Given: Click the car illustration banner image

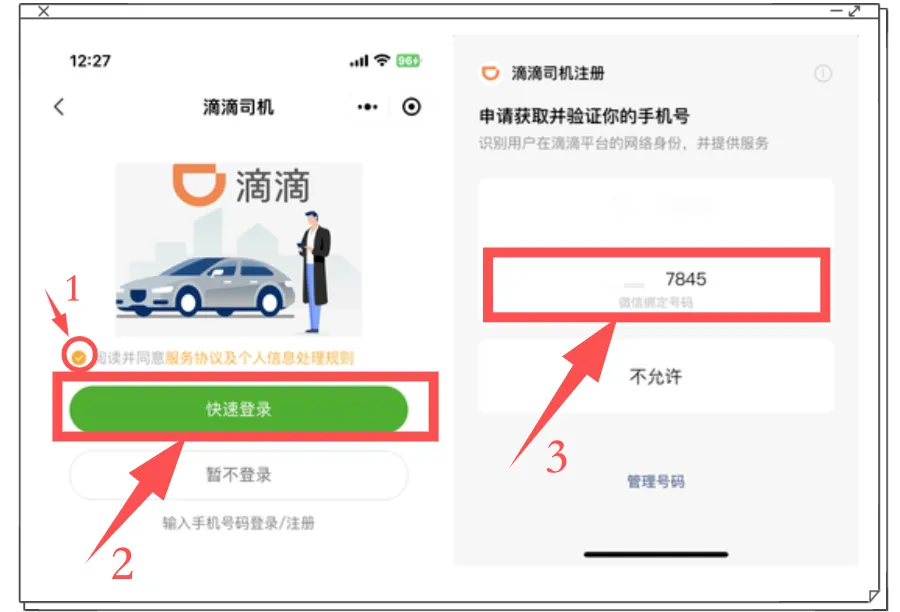Looking at the screenshot, I should pyautogui.click(x=239, y=249).
